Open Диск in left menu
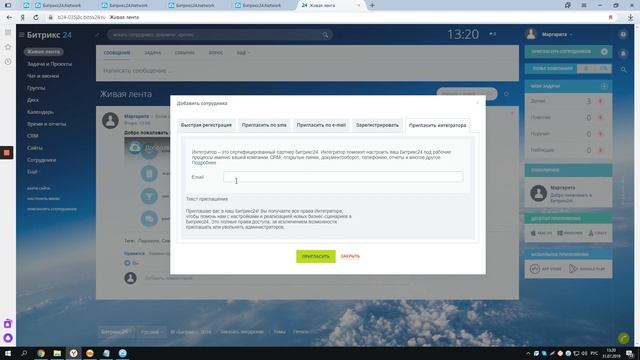 click(33, 100)
